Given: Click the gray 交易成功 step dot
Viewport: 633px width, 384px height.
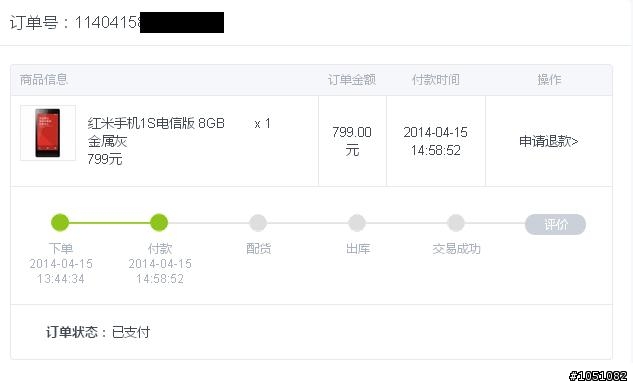Looking at the screenshot, I should (x=456, y=223).
